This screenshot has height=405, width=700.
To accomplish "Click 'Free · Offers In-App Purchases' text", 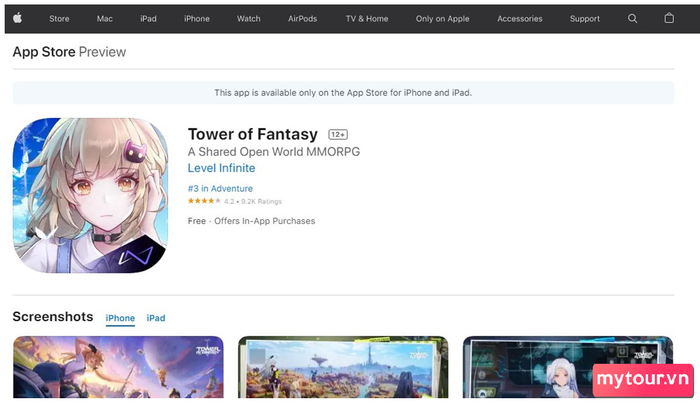I will click(x=251, y=221).
